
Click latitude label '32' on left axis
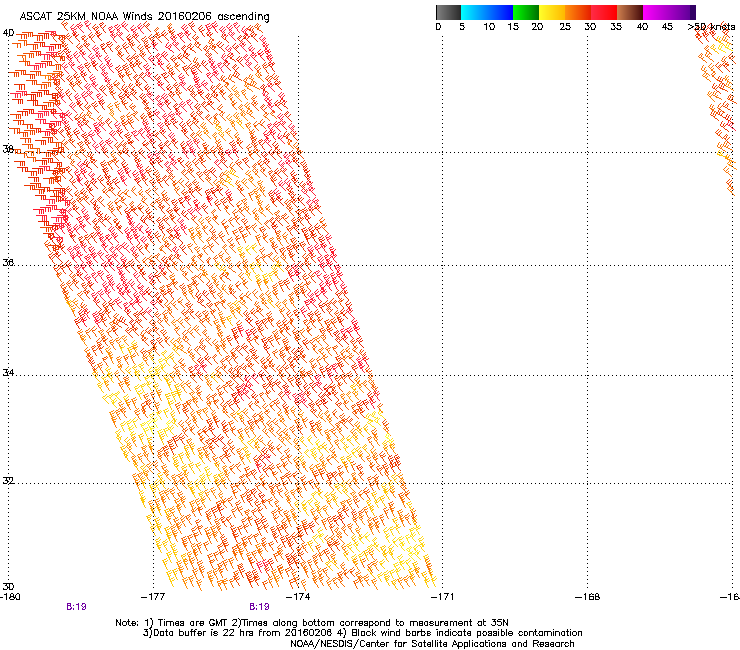point(8,481)
